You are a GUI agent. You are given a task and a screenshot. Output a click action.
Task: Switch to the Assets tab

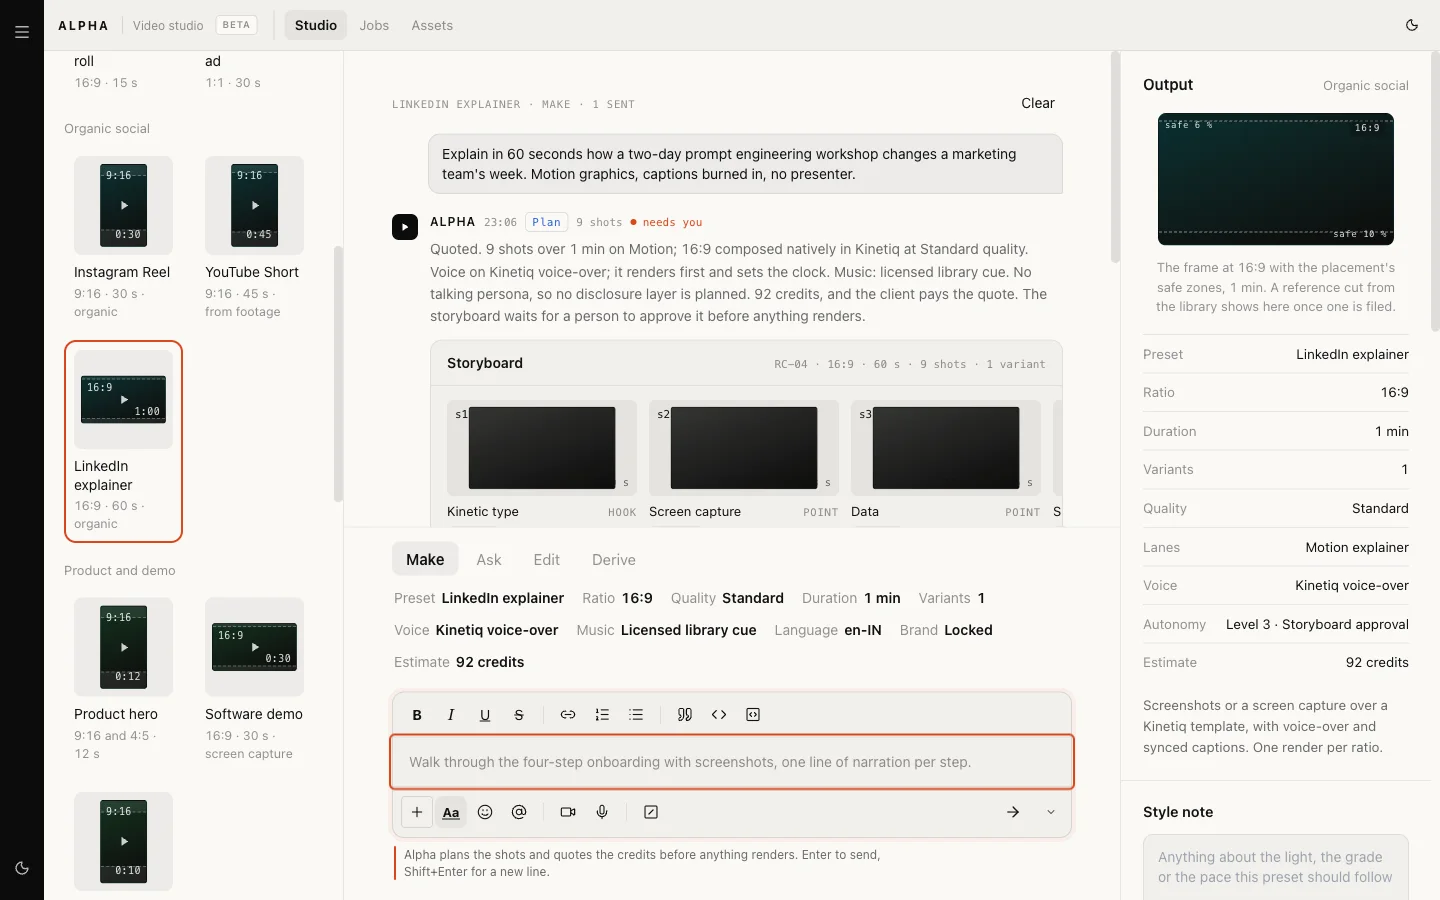point(432,25)
